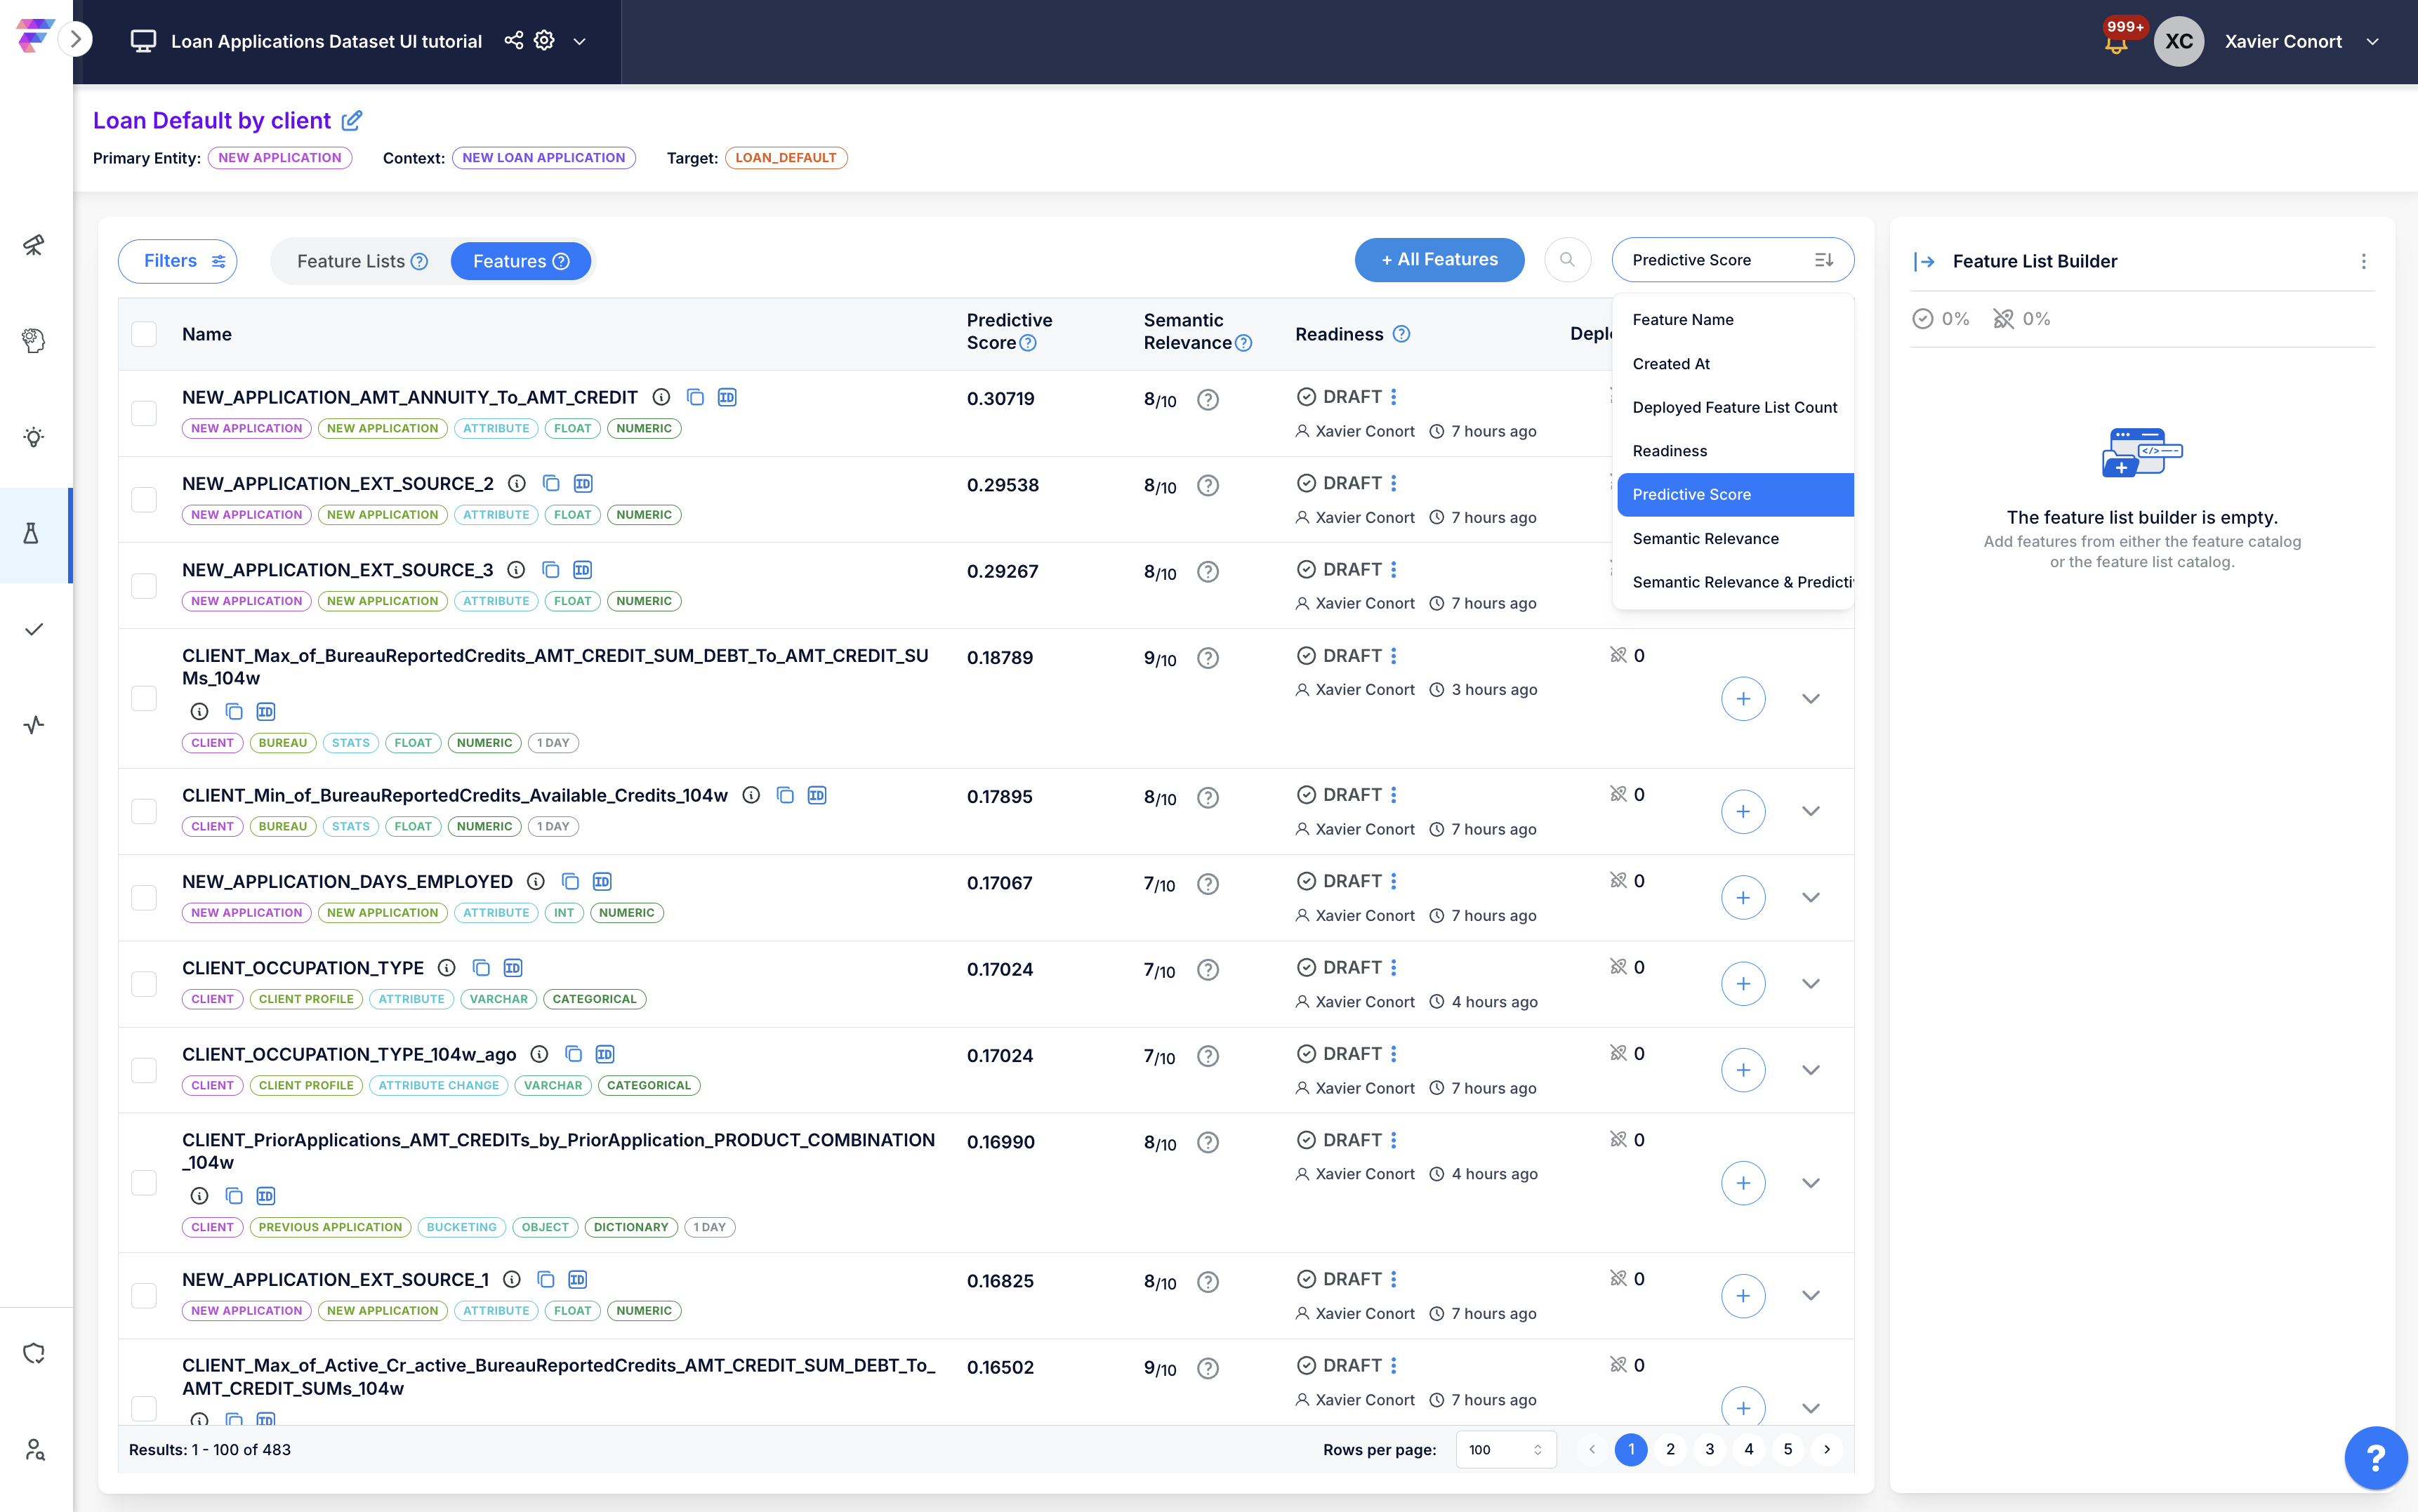2418x1512 pixels.
Task: Tick the checkbox for NEW_APPLICATION_AMT_ANNUITY_To_AMT_CREDIT
Action: [x=145, y=413]
